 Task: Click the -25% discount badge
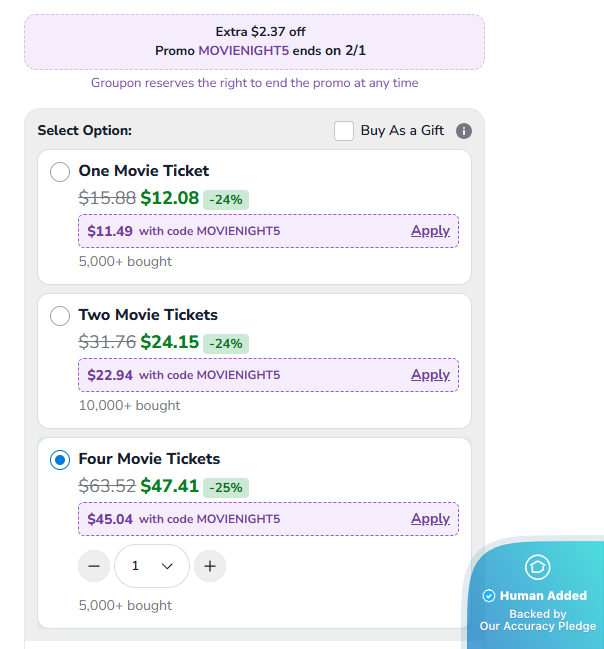point(226,487)
